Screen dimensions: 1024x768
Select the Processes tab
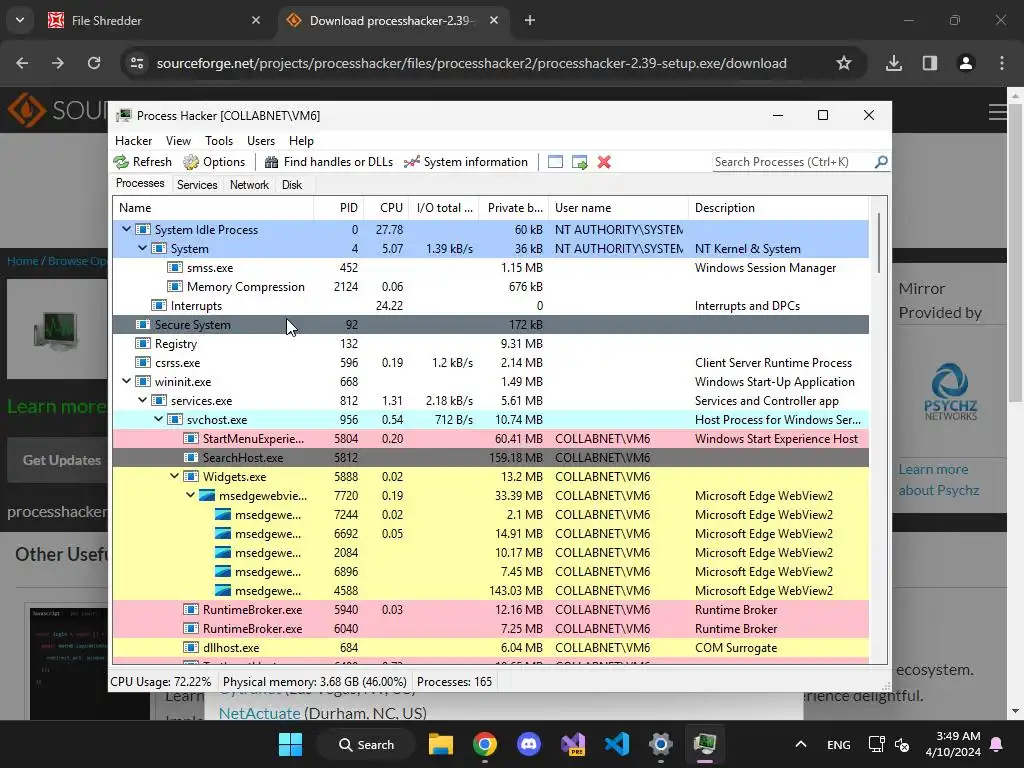tap(140, 184)
